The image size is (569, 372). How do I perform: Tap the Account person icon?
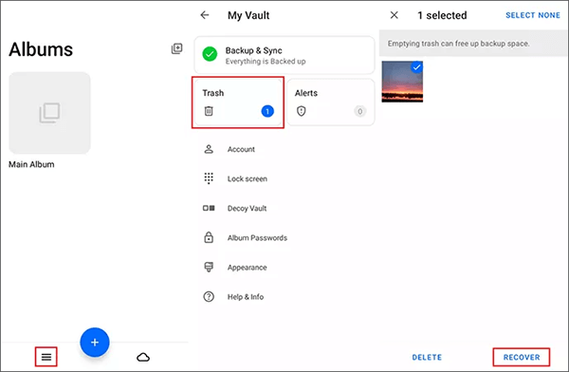tap(209, 149)
